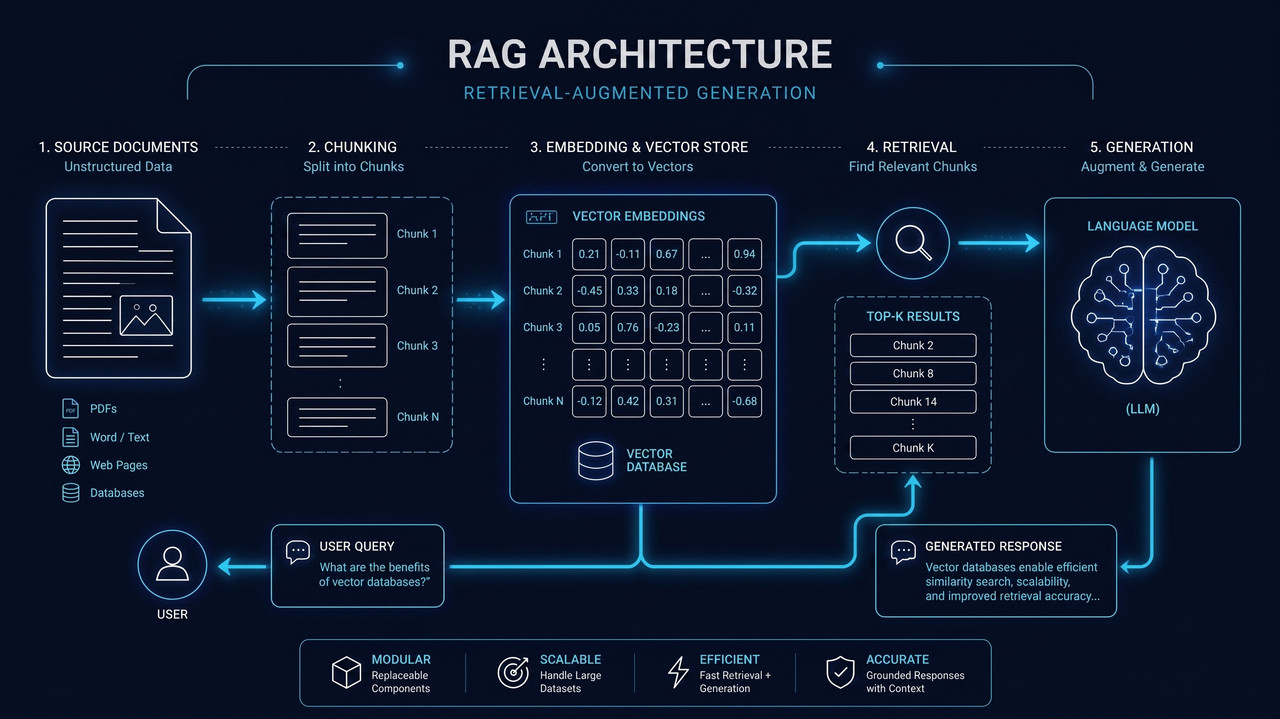Click the 4. Retrieval step heading
Screen dimensions: 1280x719
point(912,147)
